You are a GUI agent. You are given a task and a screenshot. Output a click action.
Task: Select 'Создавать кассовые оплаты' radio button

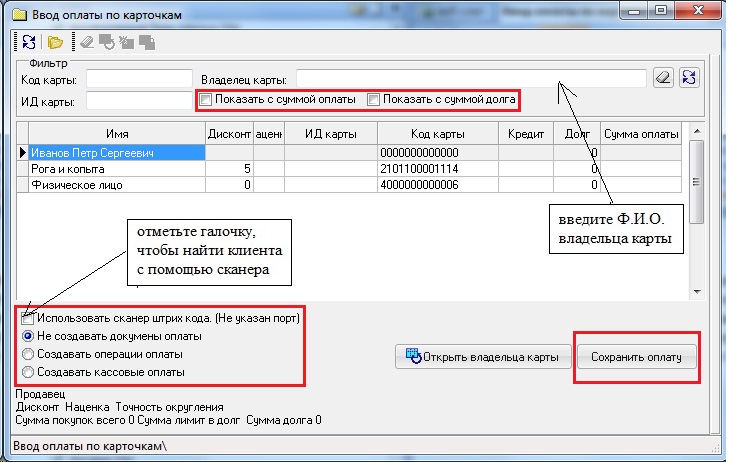tap(28, 372)
